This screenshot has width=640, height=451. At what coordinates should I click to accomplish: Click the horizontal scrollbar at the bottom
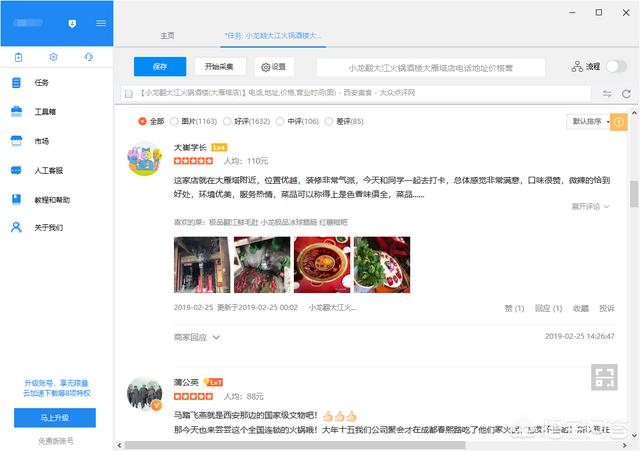[295, 445]
